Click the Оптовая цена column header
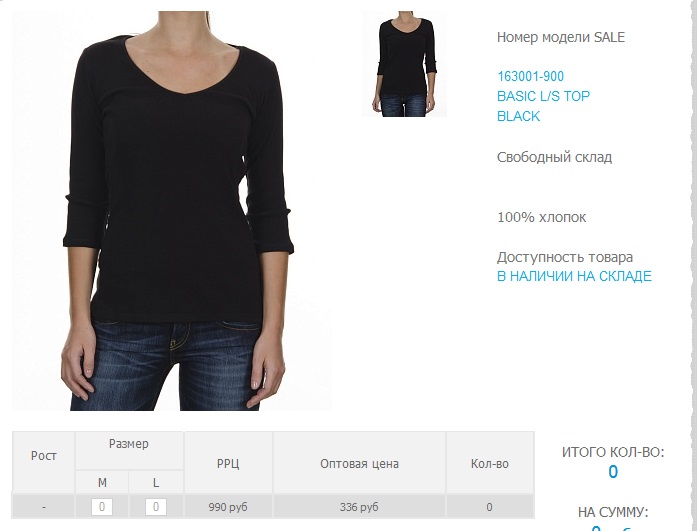Image resolution: width=697 pixels, height=531 pixels. (359, 462)
